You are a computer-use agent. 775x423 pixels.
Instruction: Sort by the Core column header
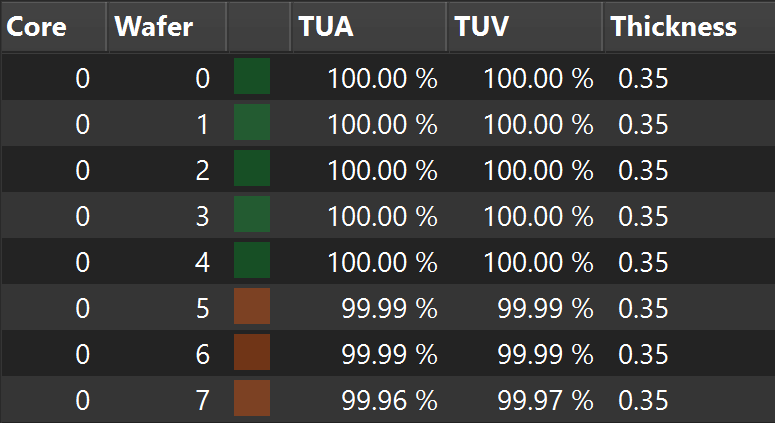(x=53, y=26)
